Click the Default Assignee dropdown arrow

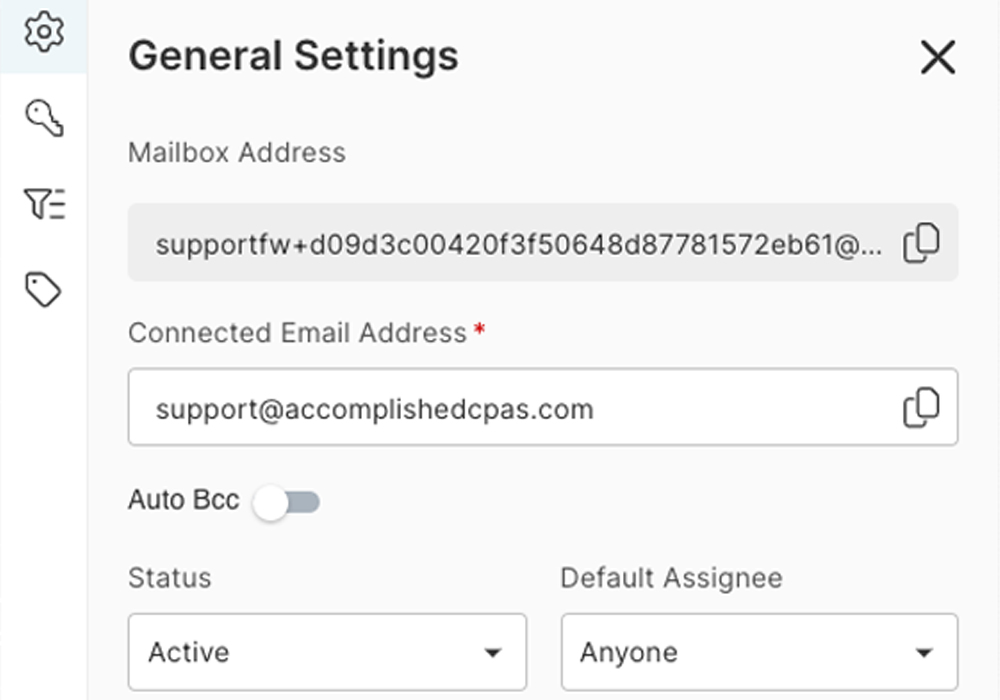[923, 653]
